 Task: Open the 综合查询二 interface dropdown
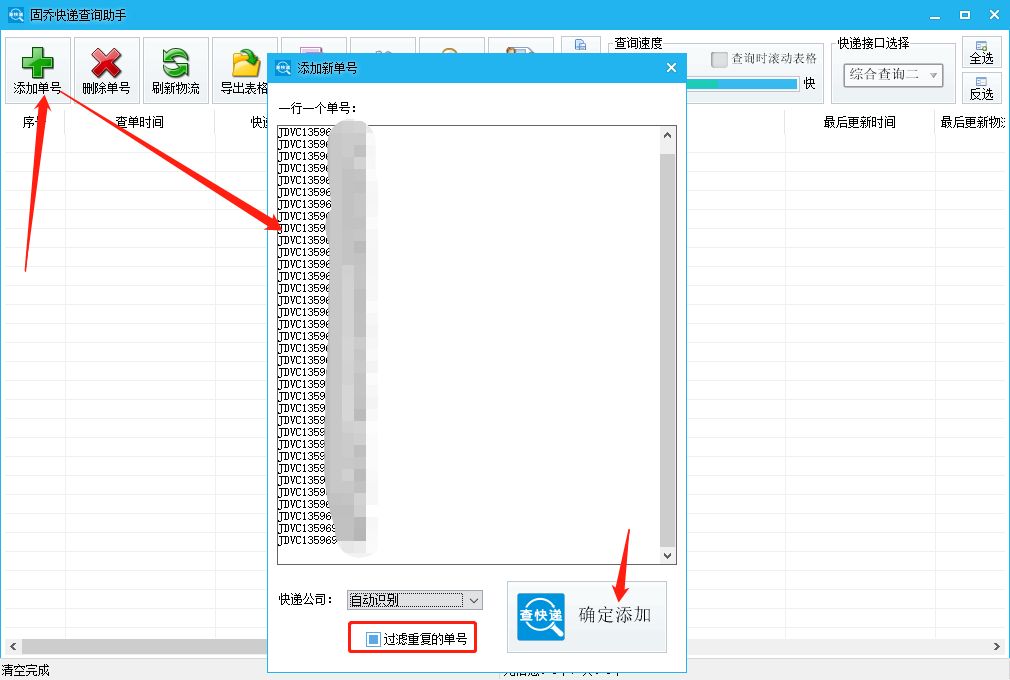[933, 75]
